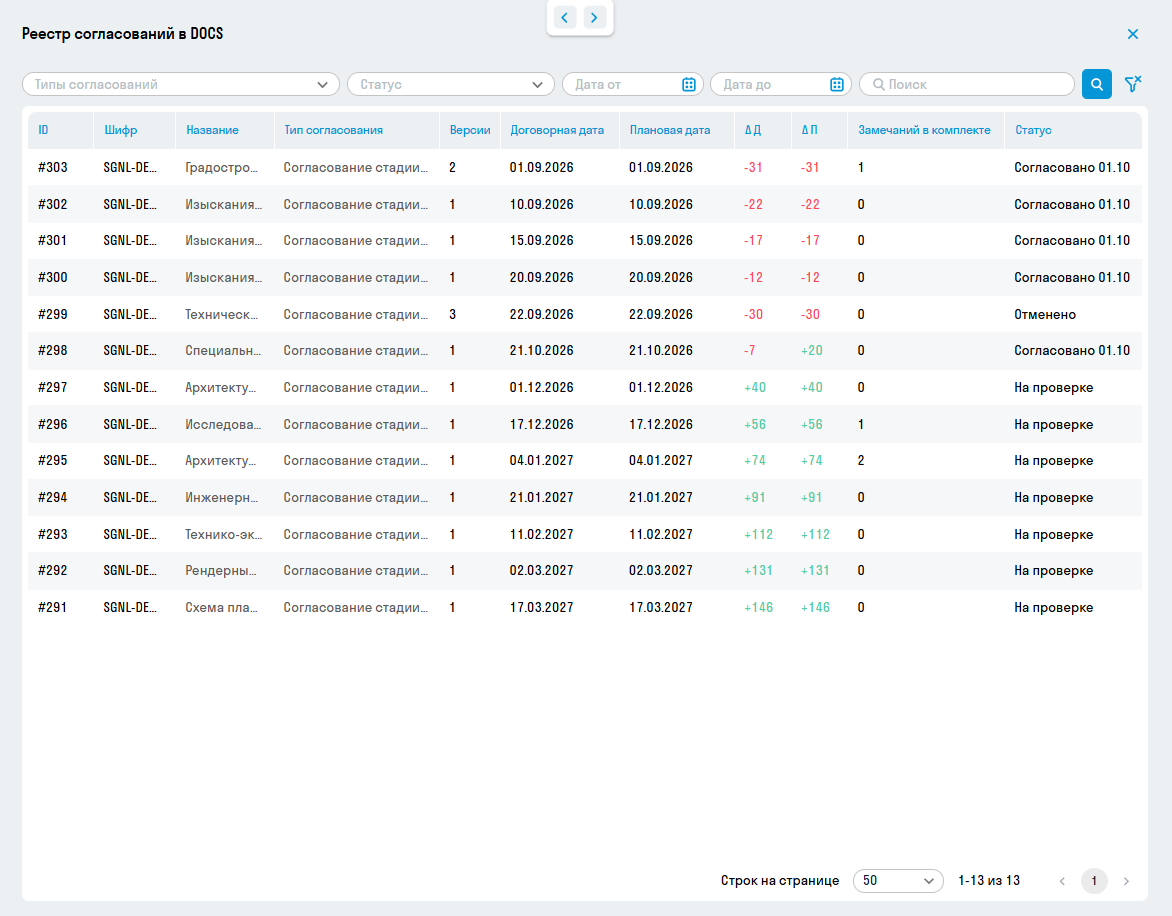Sort by Версии column header

470,130
